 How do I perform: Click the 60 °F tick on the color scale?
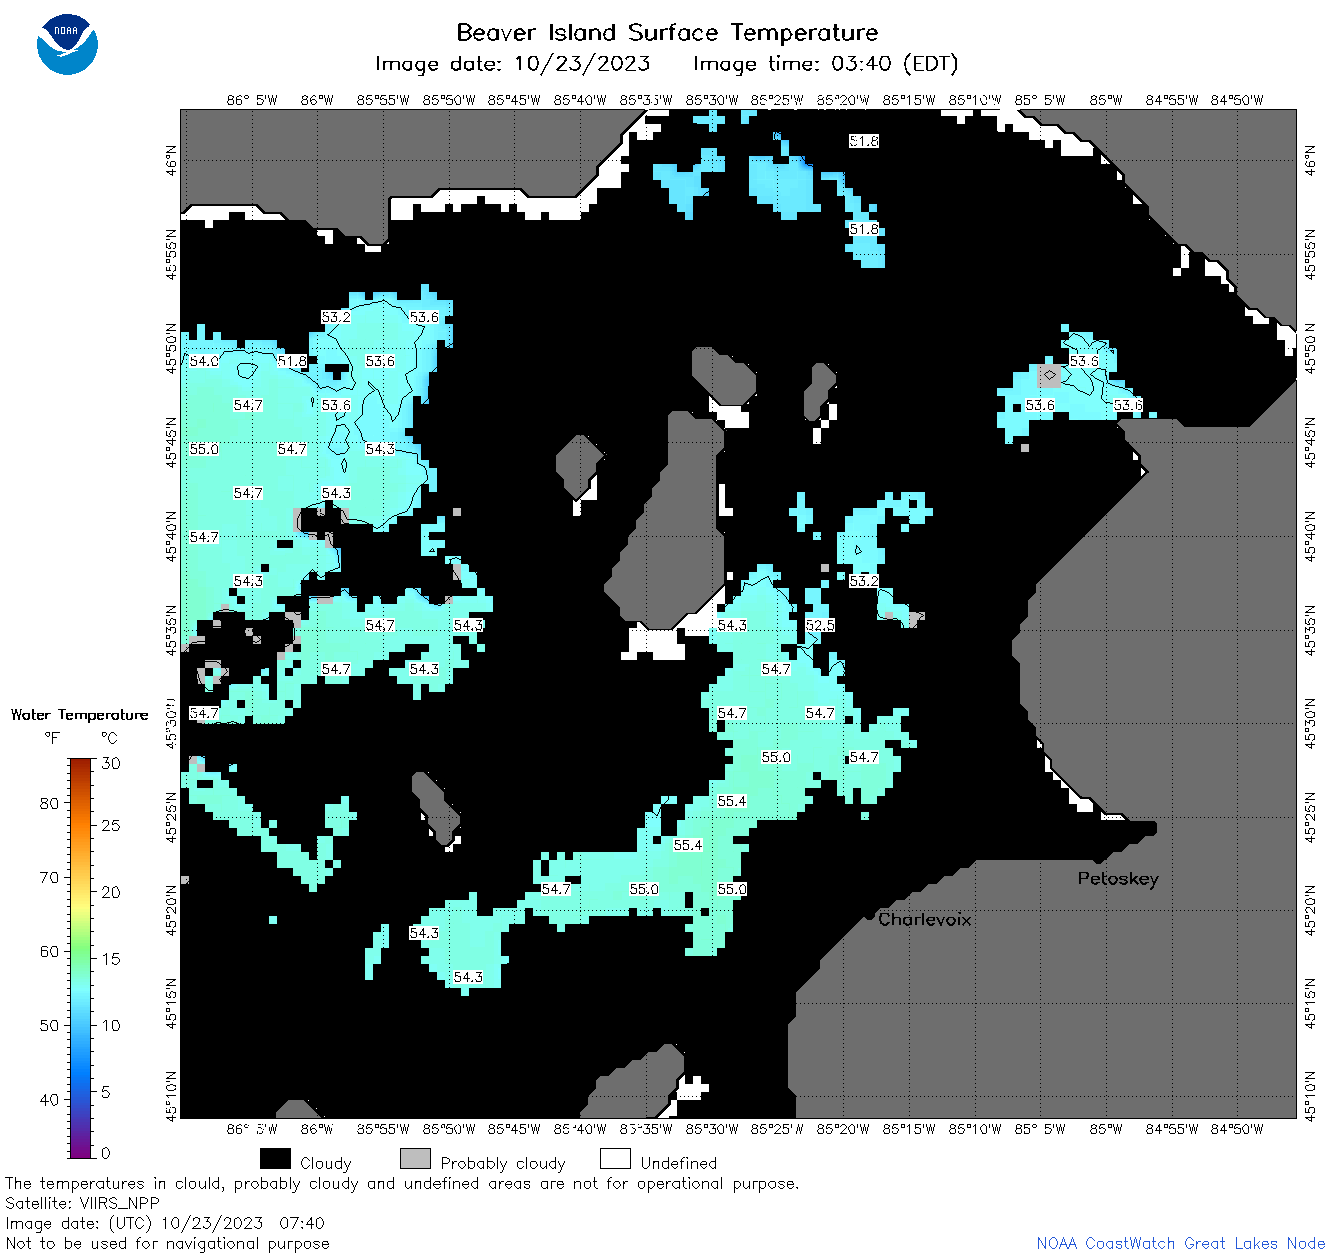49,951
